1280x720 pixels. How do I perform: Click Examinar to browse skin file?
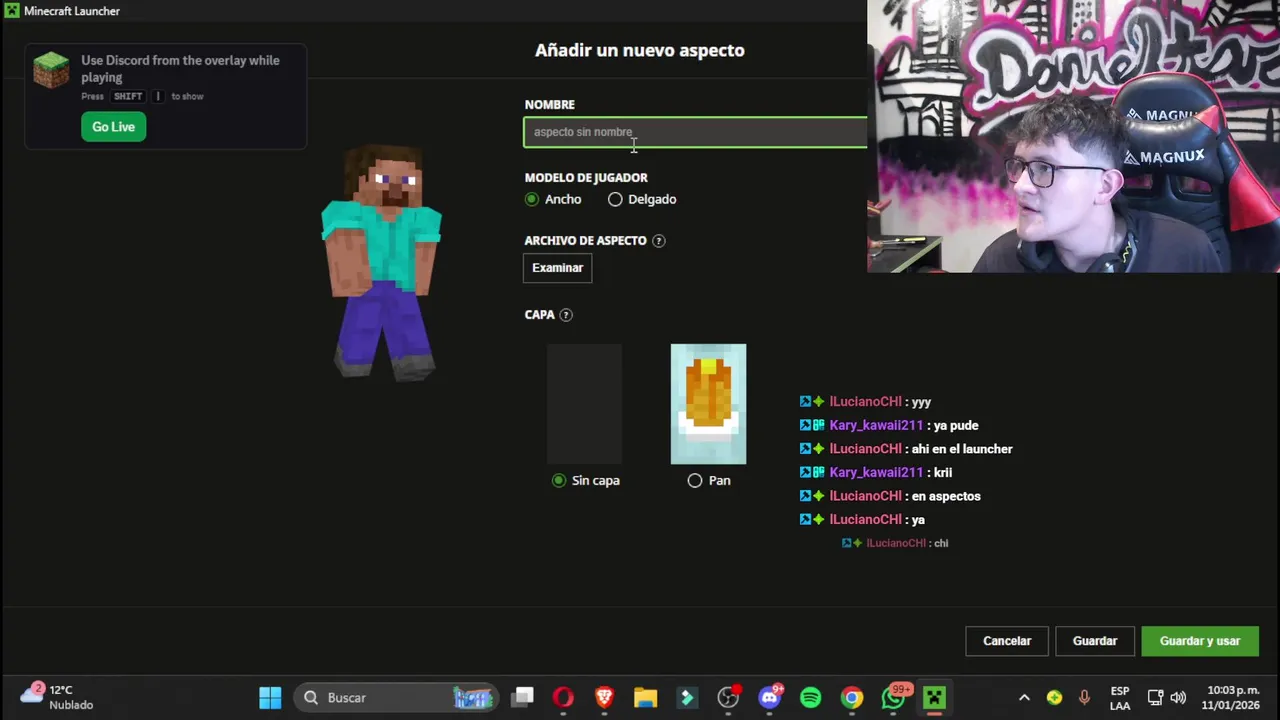tap(557, 268)
